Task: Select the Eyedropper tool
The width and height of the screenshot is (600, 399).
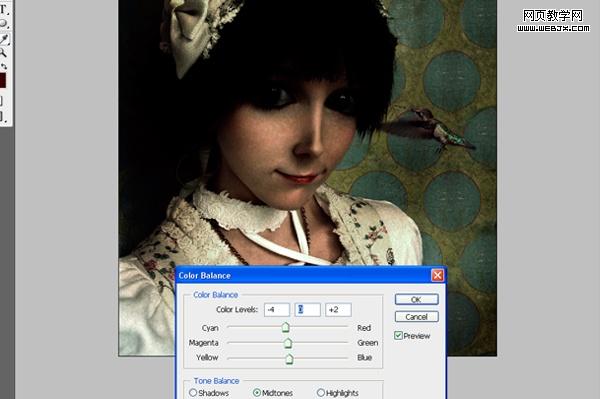Action: tap(4, 38)
